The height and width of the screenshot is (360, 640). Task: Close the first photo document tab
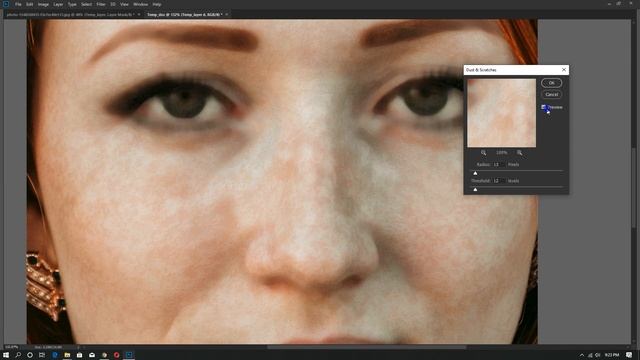tap(139, 14)
